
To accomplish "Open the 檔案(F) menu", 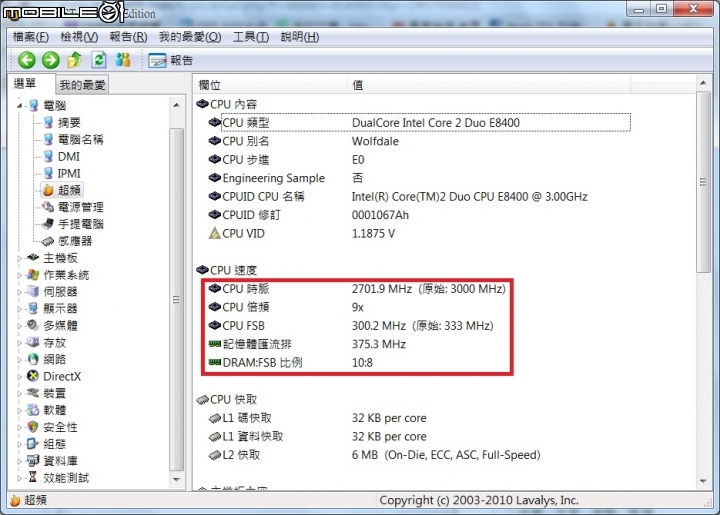I will tap(31, 37).
